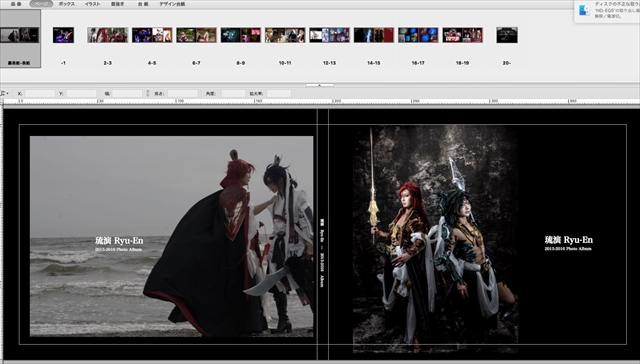Focus the 拡大率 scale input field
Viewport: 640px width, 364px height.
point(279,93)
